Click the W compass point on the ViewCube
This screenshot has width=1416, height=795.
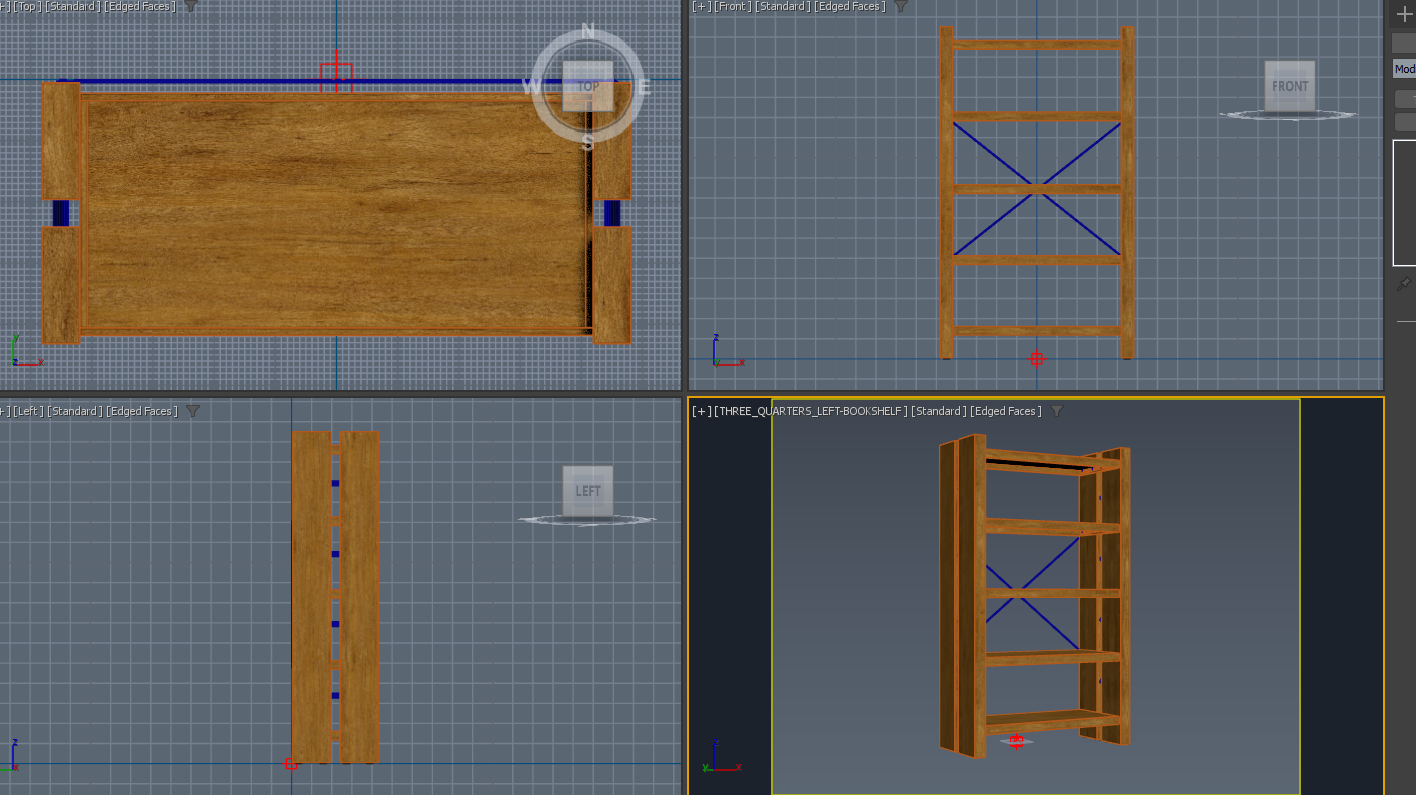pyautogui.click(x=530, y=87)
